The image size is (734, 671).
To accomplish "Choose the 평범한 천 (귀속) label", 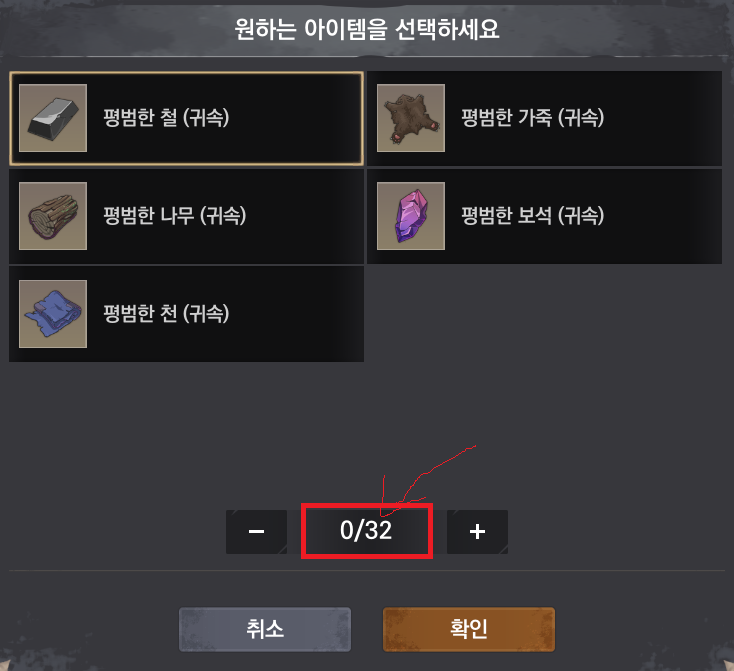I will (166, 313).
